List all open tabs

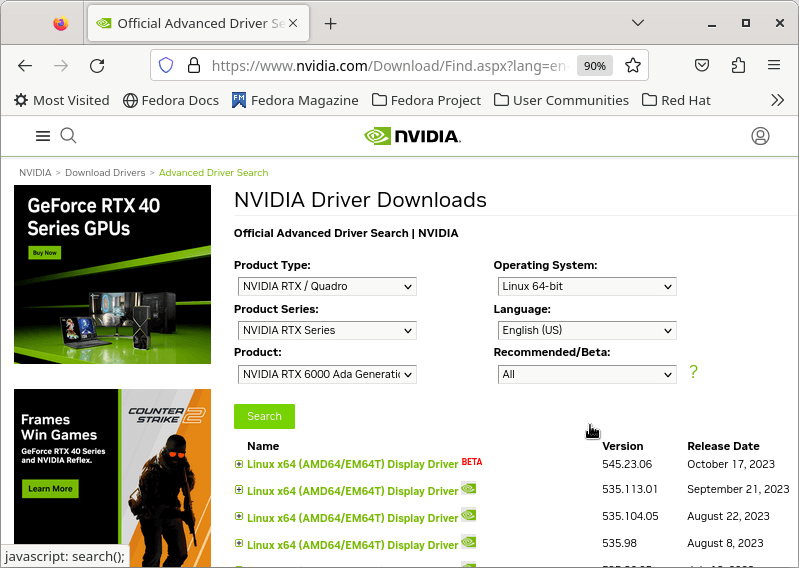point(637,23)
